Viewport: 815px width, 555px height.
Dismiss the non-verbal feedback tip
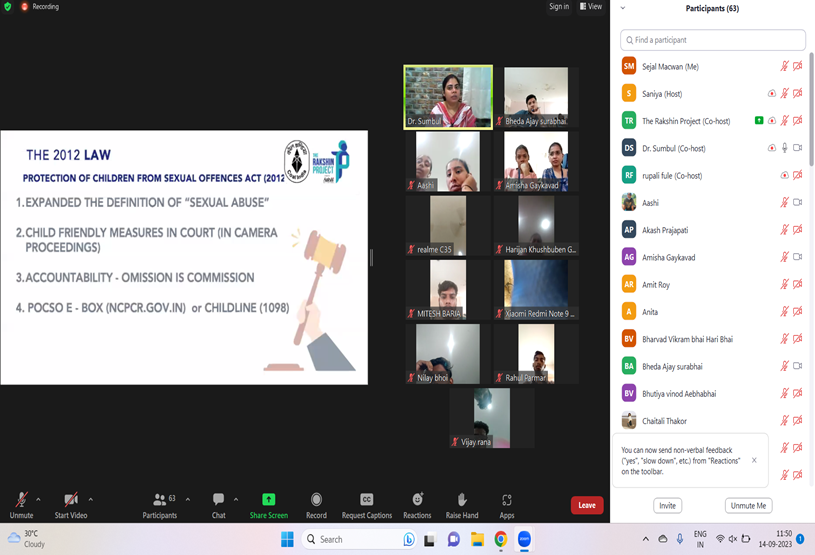coord(754,460)
